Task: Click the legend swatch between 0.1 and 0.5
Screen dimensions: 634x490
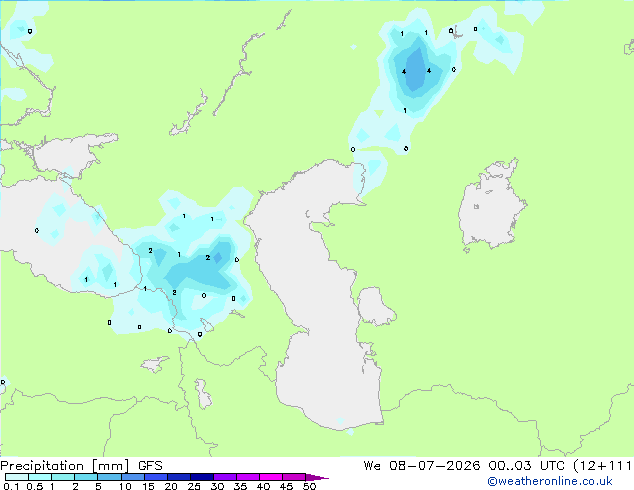Action: click(17, 477)
